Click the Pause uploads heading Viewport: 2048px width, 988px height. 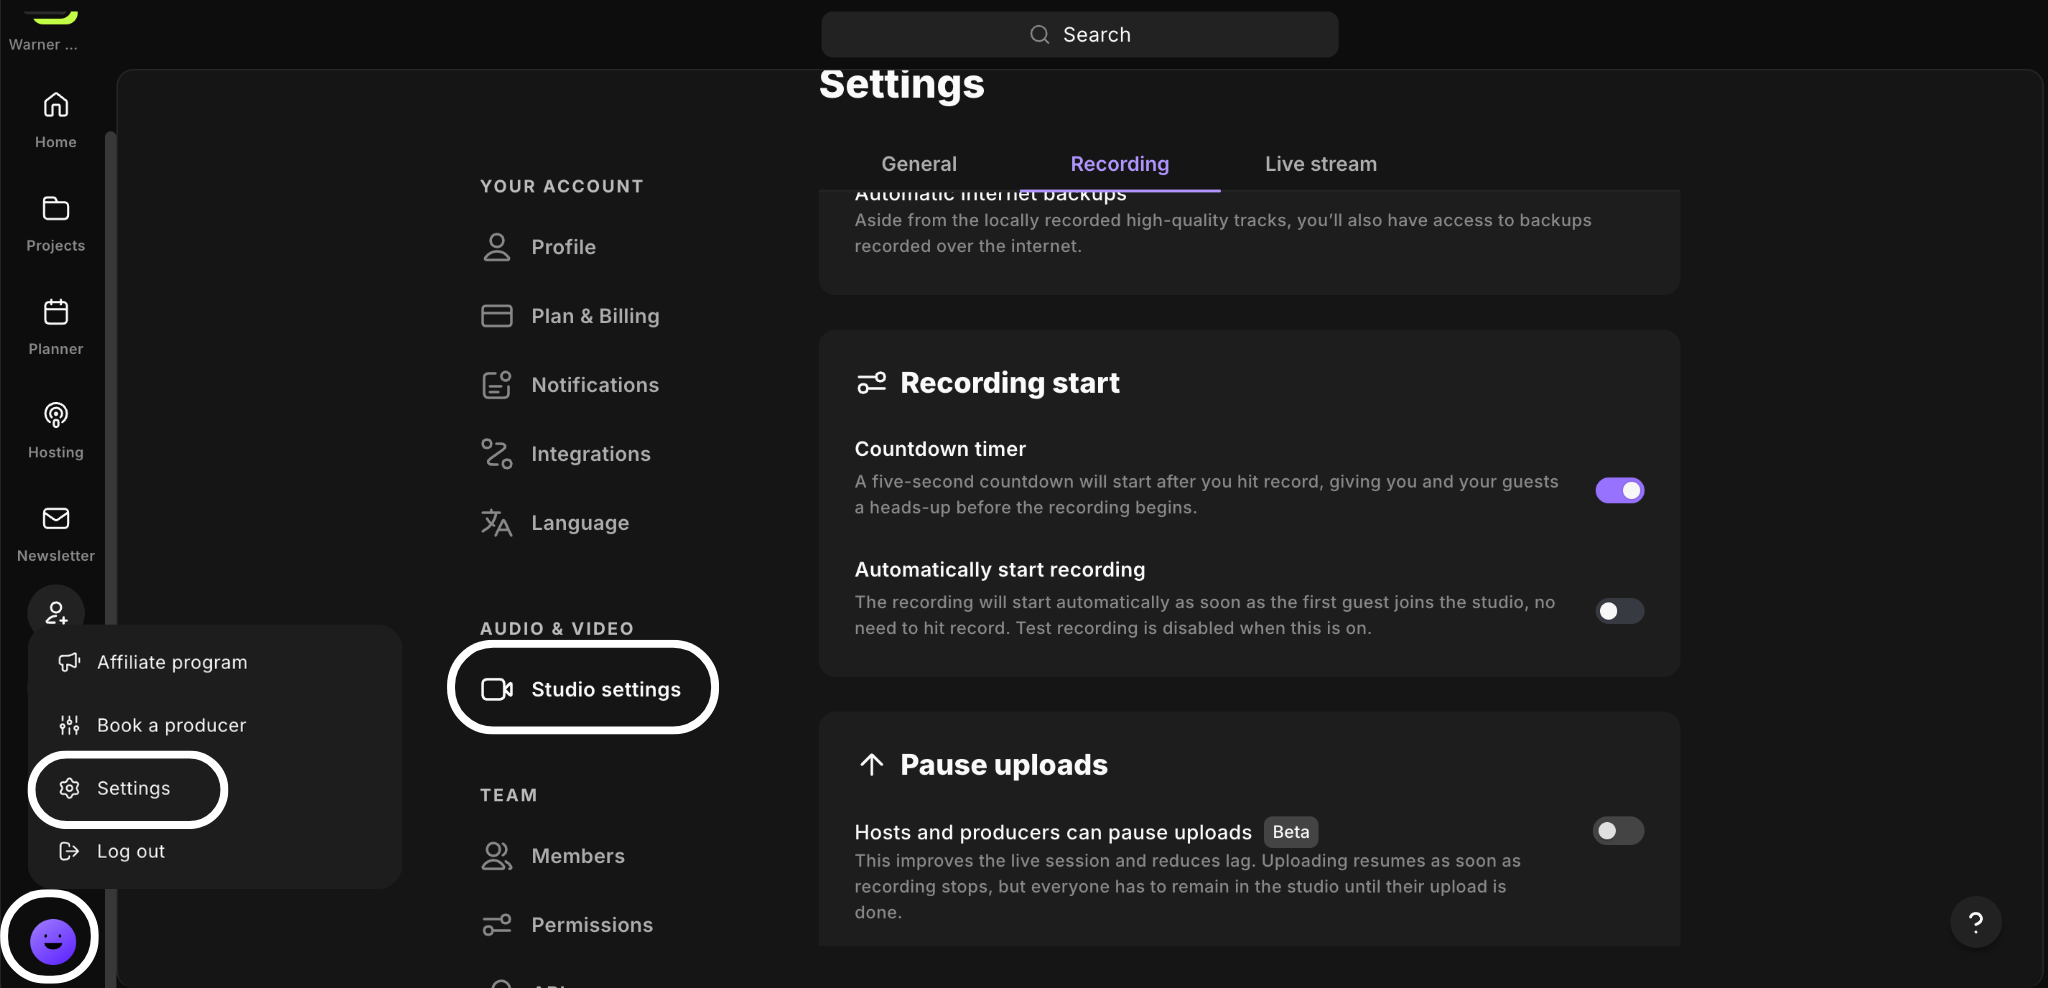click(x=1004, y=765)
